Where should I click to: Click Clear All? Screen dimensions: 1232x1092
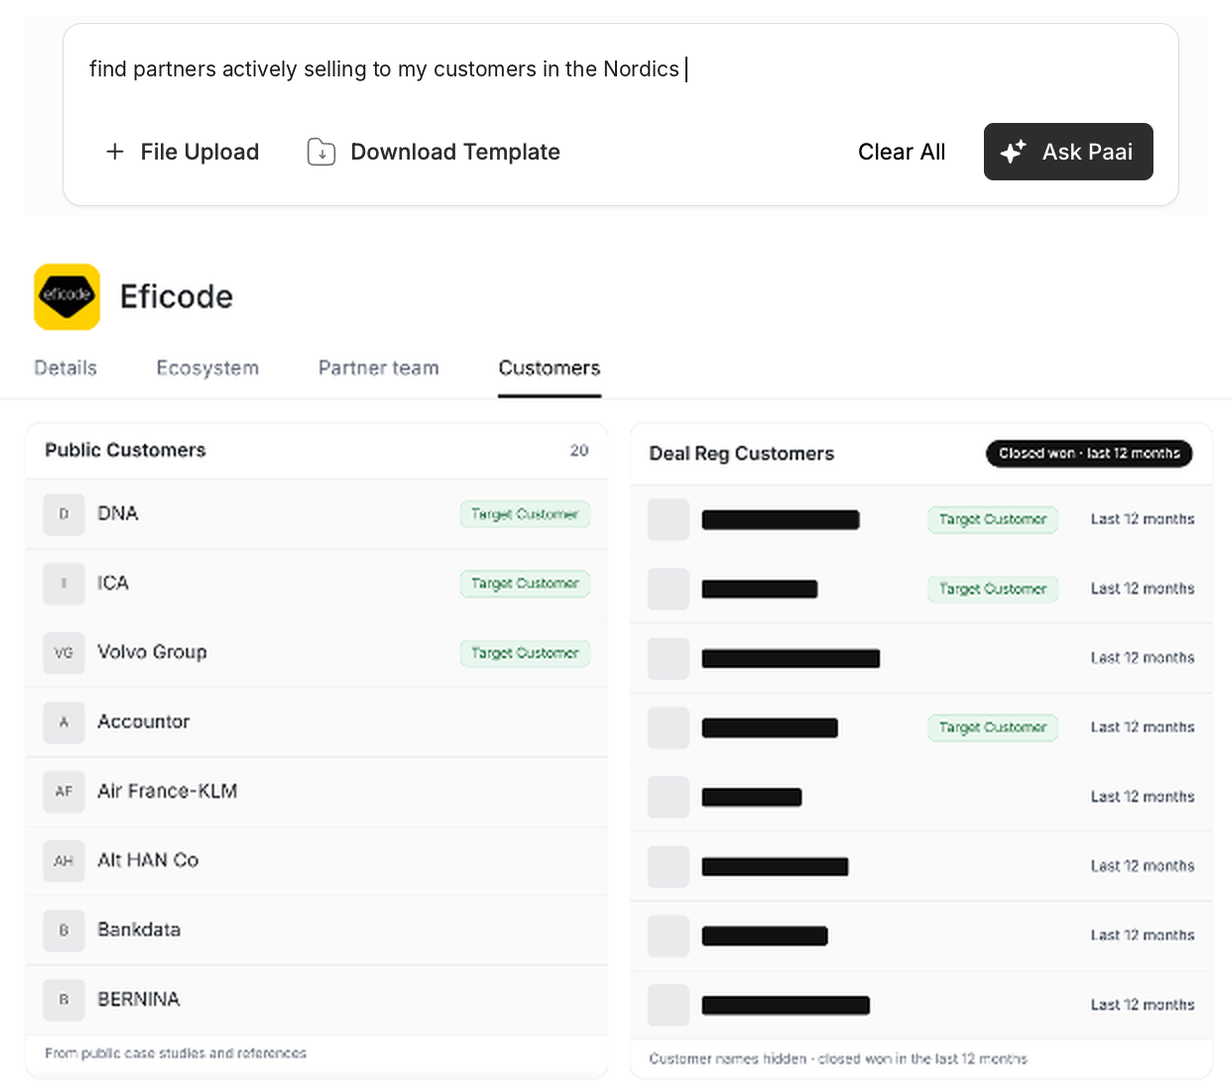tap(901, 152)
